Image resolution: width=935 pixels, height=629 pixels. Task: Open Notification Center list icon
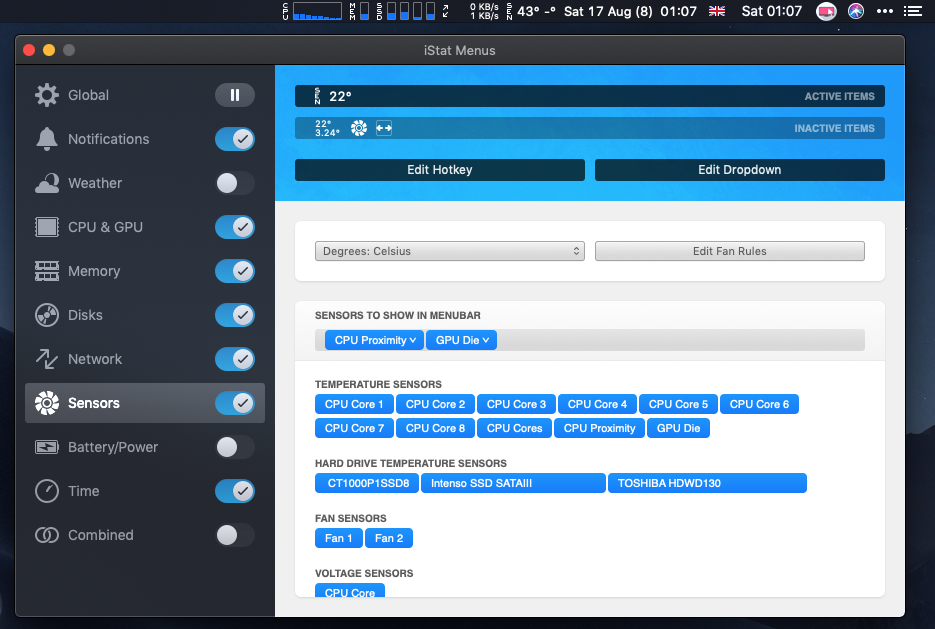pos(913,11)
